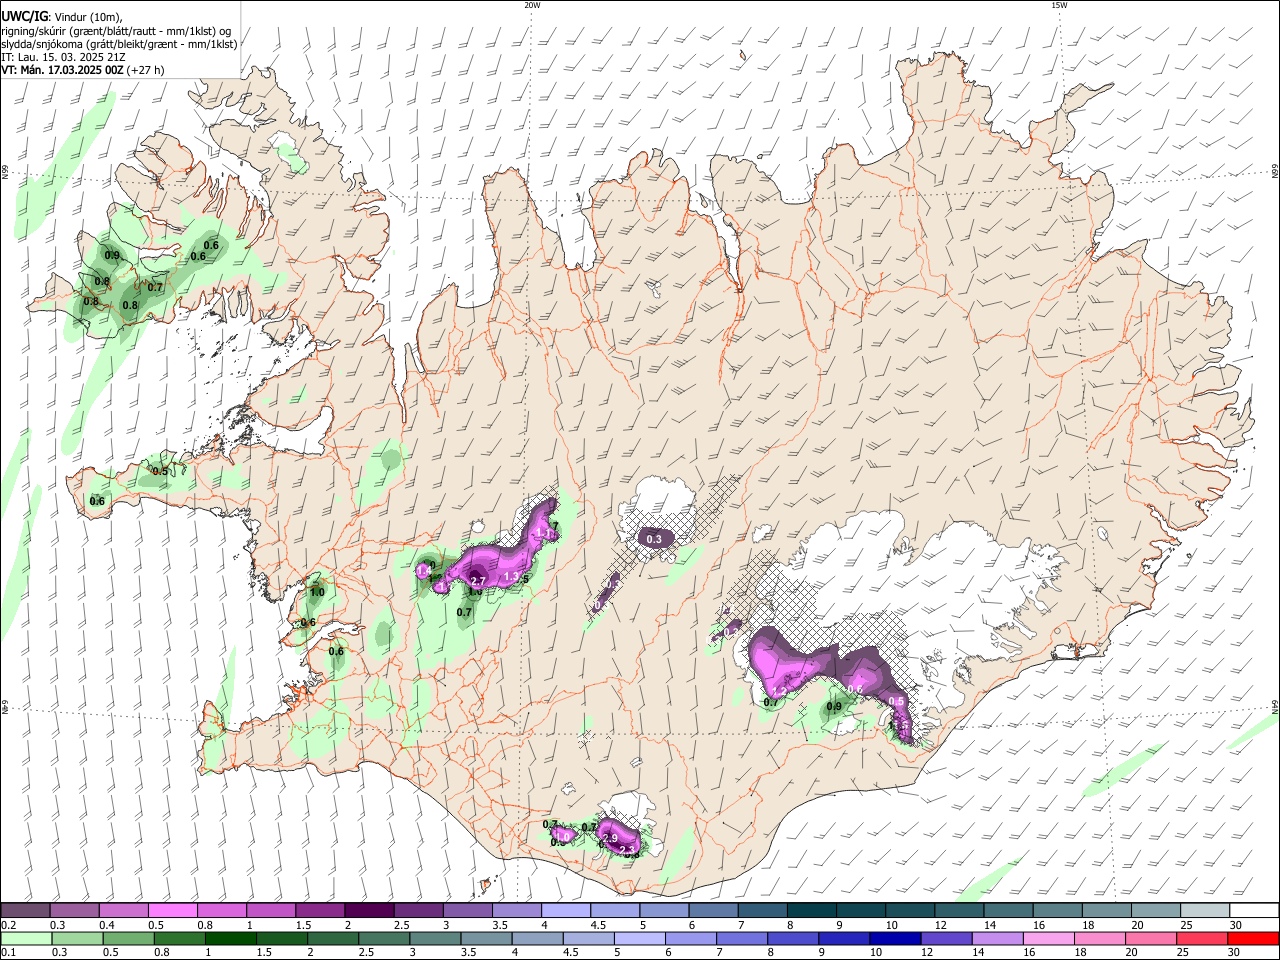Image resolution: width=1280 pixels, height=960 pixels.
Task: Click the dark teal swatch at snow-scale 8
Action: [810, 911]
